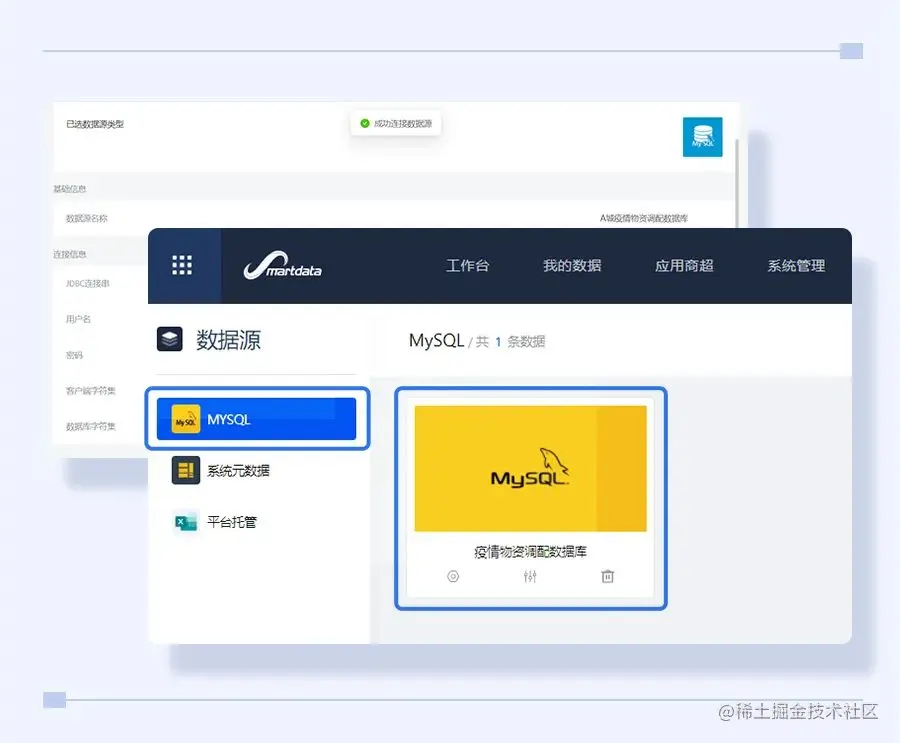
Task: Click the A城疫情物资调配数据库 value
Action: click(x=643, y=218)
